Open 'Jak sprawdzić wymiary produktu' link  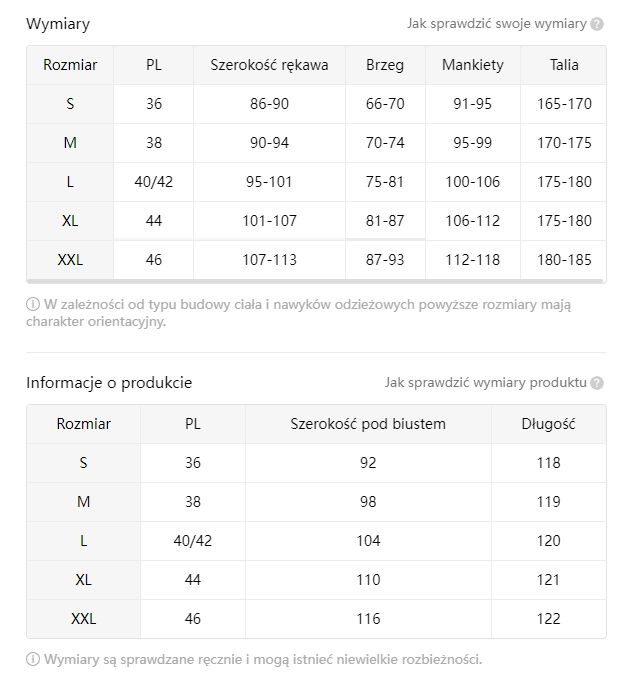tap(486, 383)
